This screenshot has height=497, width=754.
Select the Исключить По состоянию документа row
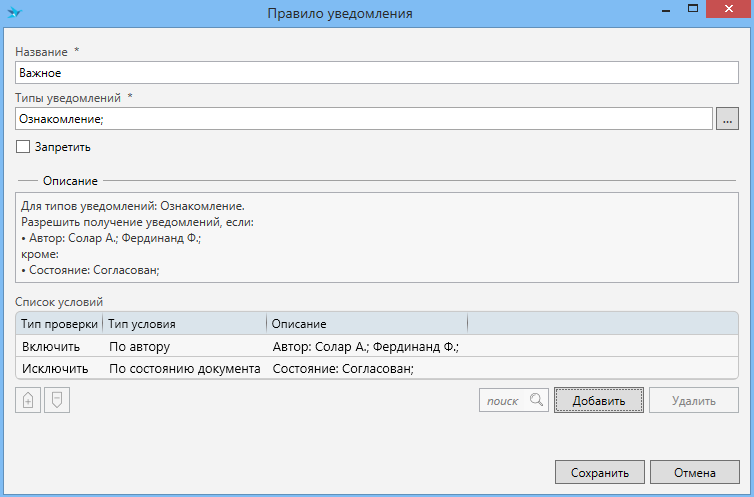pos(240,368)
